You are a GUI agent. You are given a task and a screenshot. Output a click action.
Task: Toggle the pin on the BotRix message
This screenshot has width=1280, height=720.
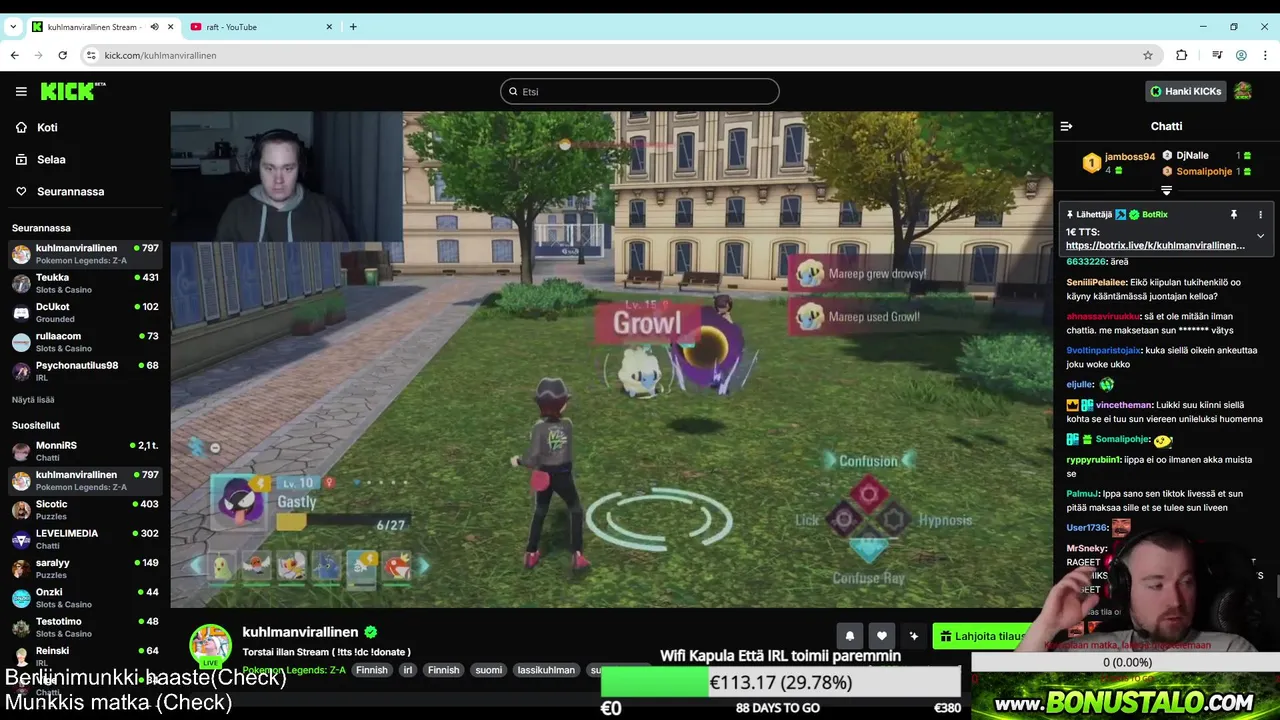pyautogui.click(x=1233, y=215)
